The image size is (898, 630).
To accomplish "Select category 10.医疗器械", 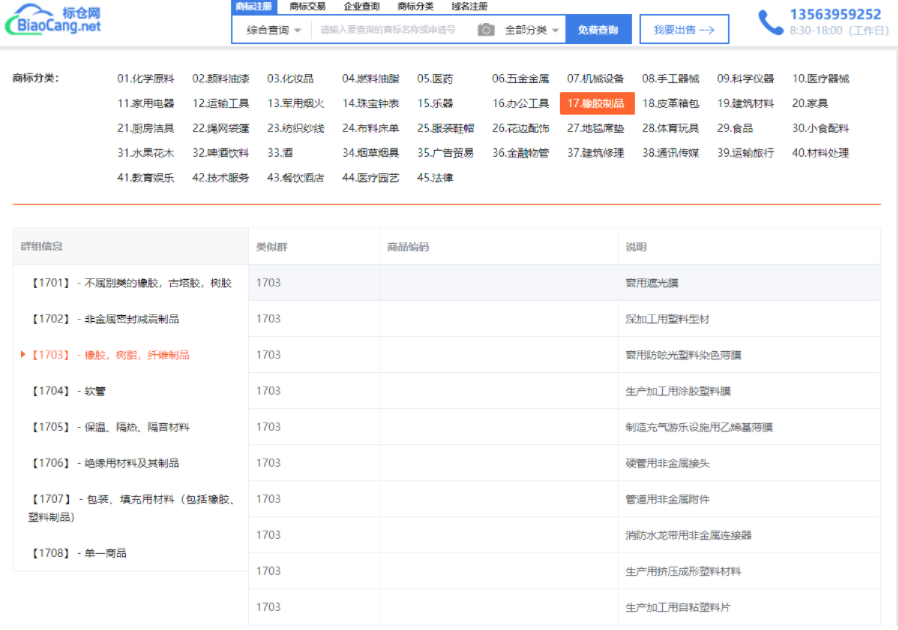I will click(820, 78).
